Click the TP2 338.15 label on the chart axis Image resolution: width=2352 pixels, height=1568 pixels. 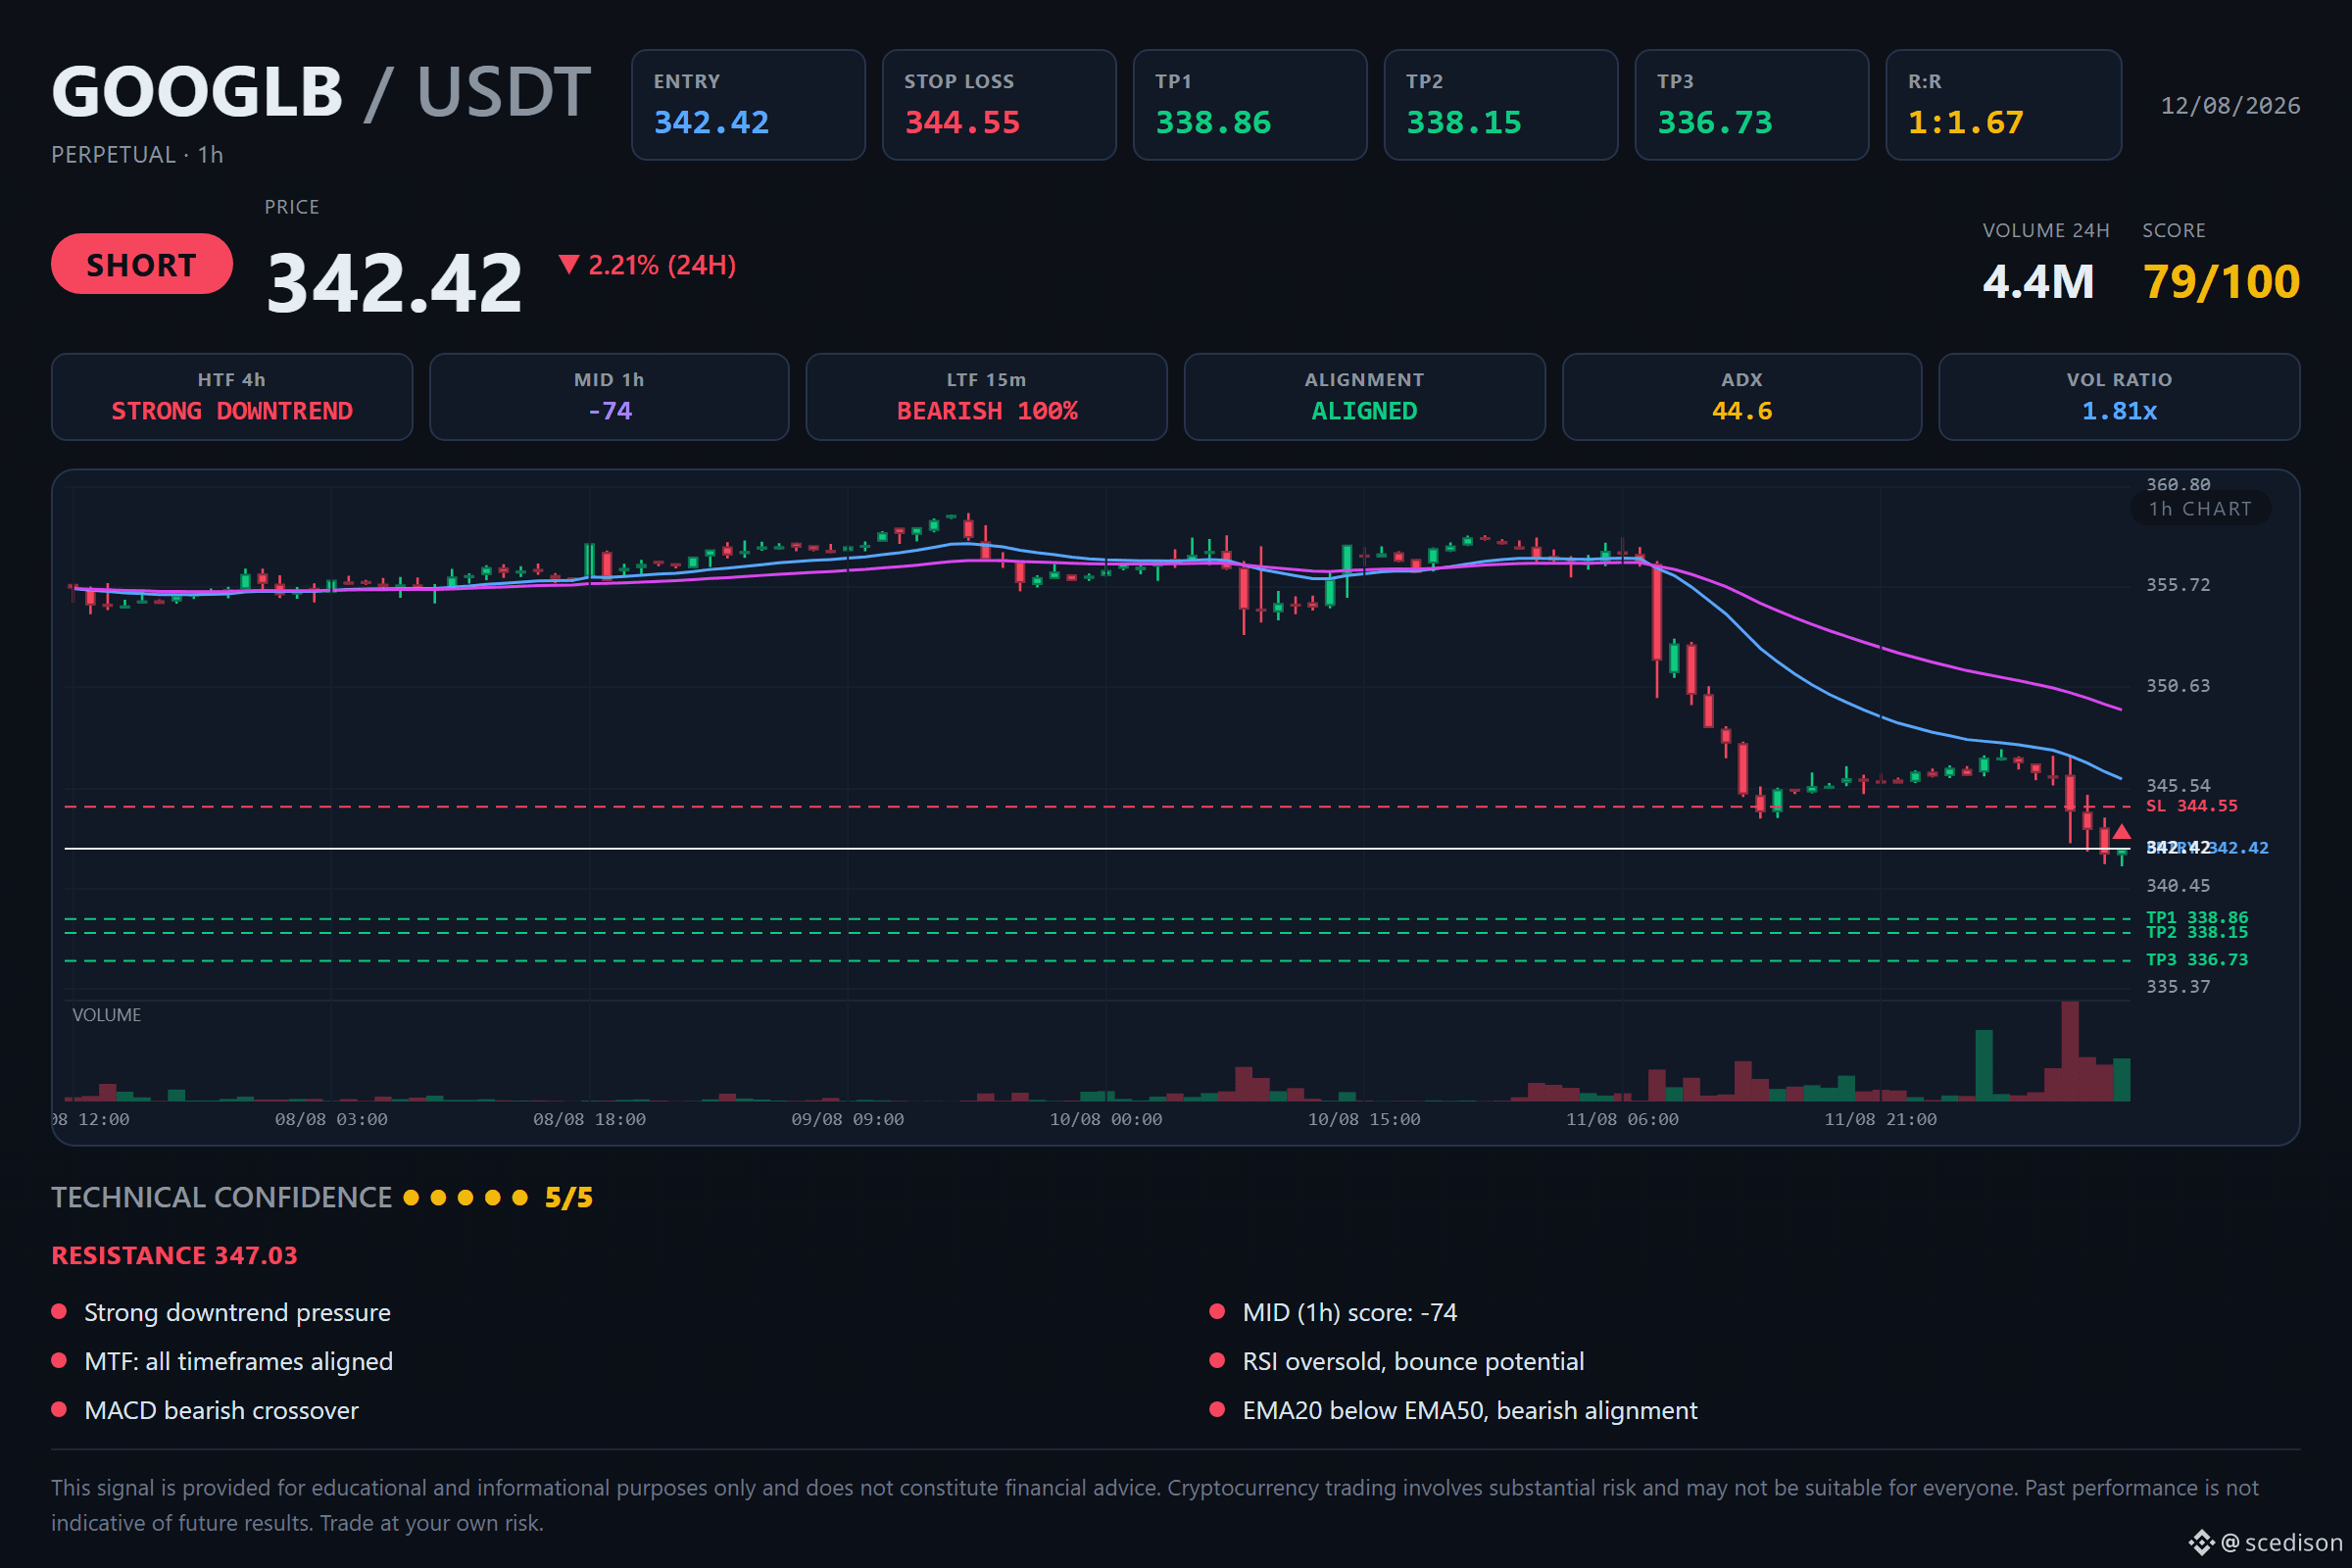coord(2197,932)
